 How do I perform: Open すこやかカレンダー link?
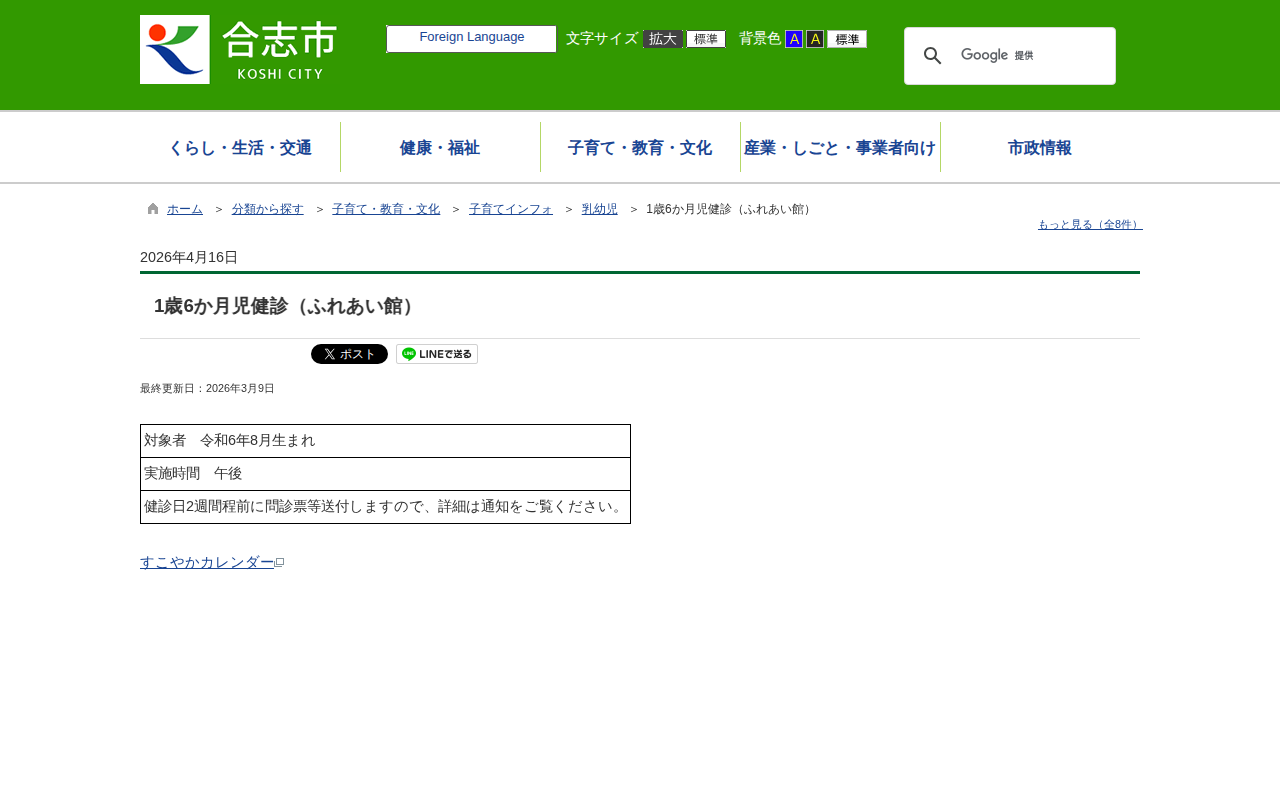207,562
